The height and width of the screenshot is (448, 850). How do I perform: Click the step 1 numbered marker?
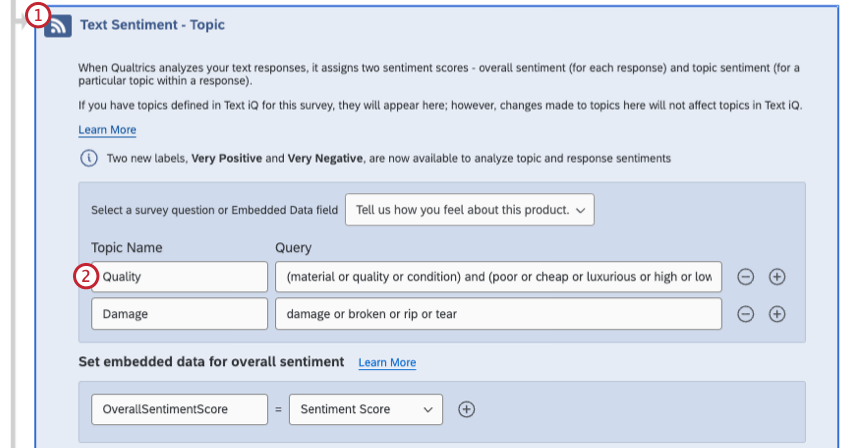tap(37, 15)
